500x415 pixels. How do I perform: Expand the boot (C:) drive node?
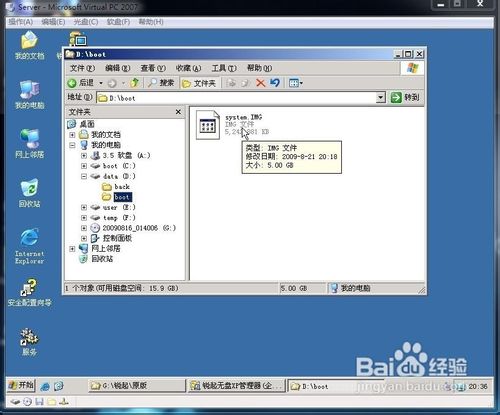(84, 166)
